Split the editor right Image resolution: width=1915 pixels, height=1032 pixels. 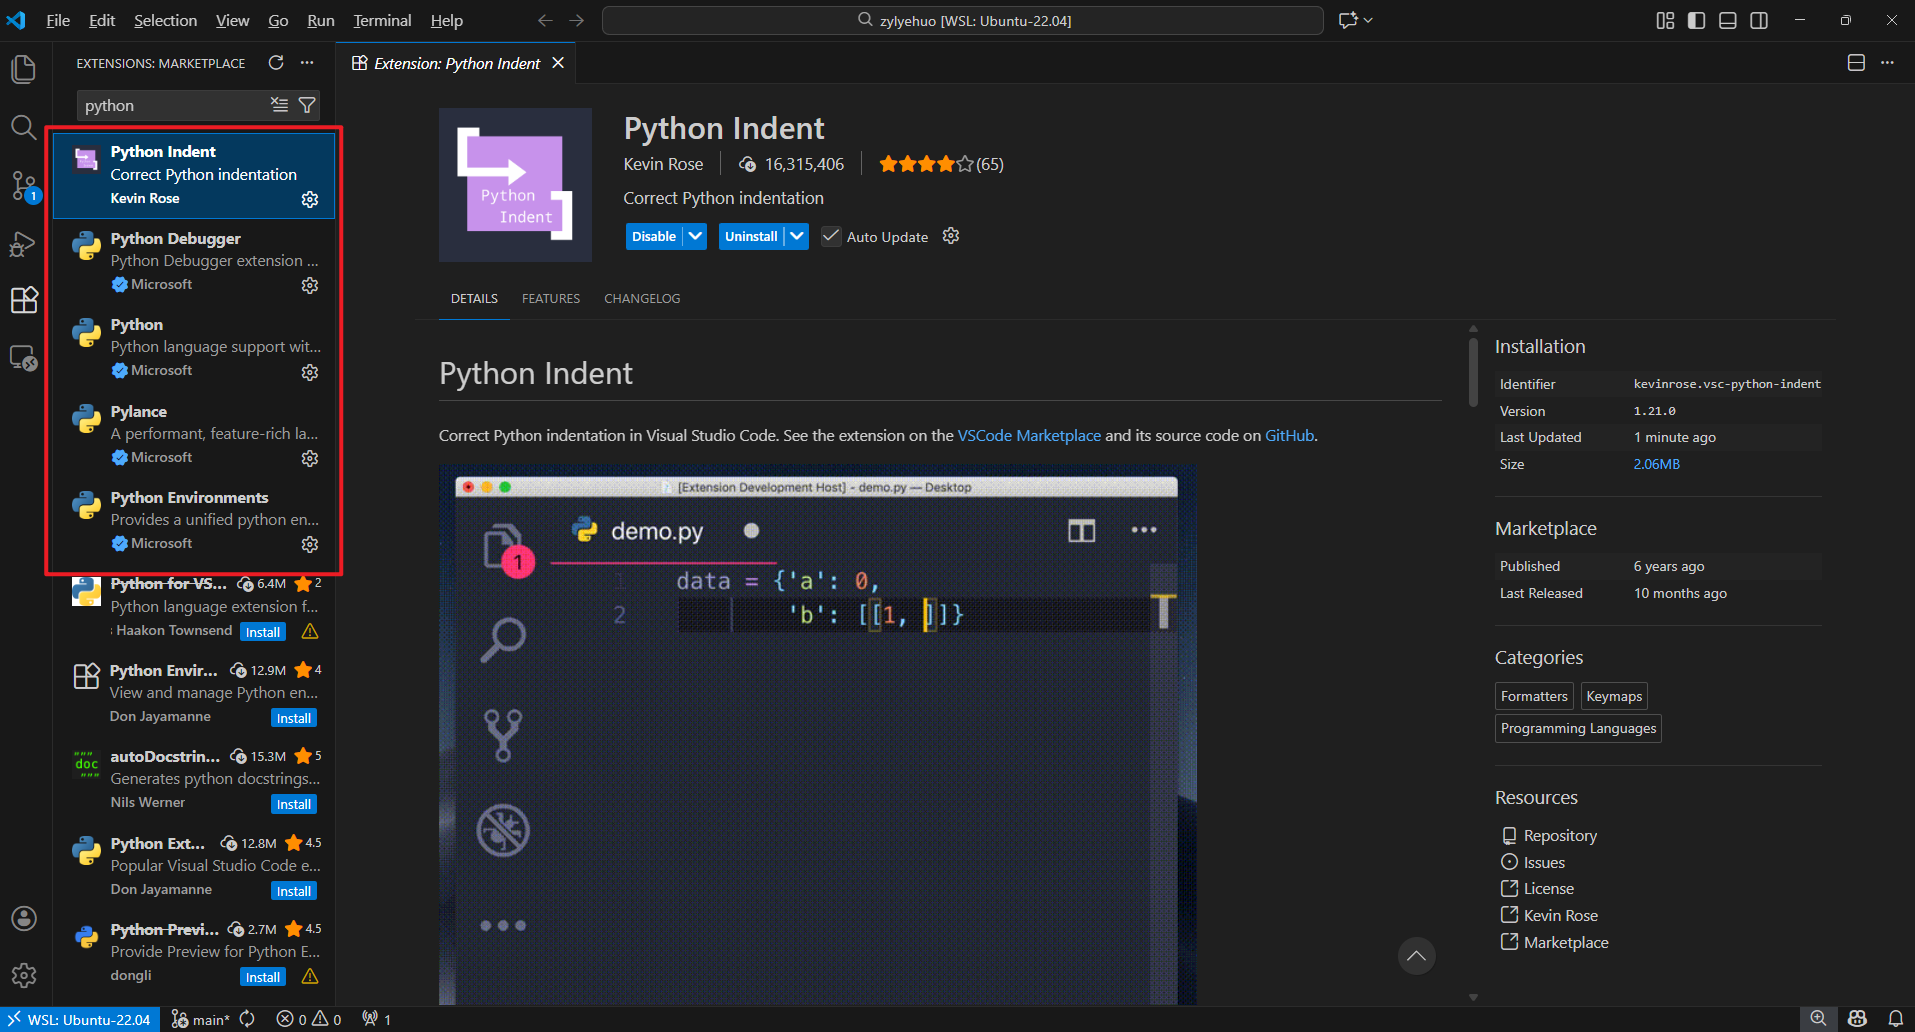click(1856, 63)
